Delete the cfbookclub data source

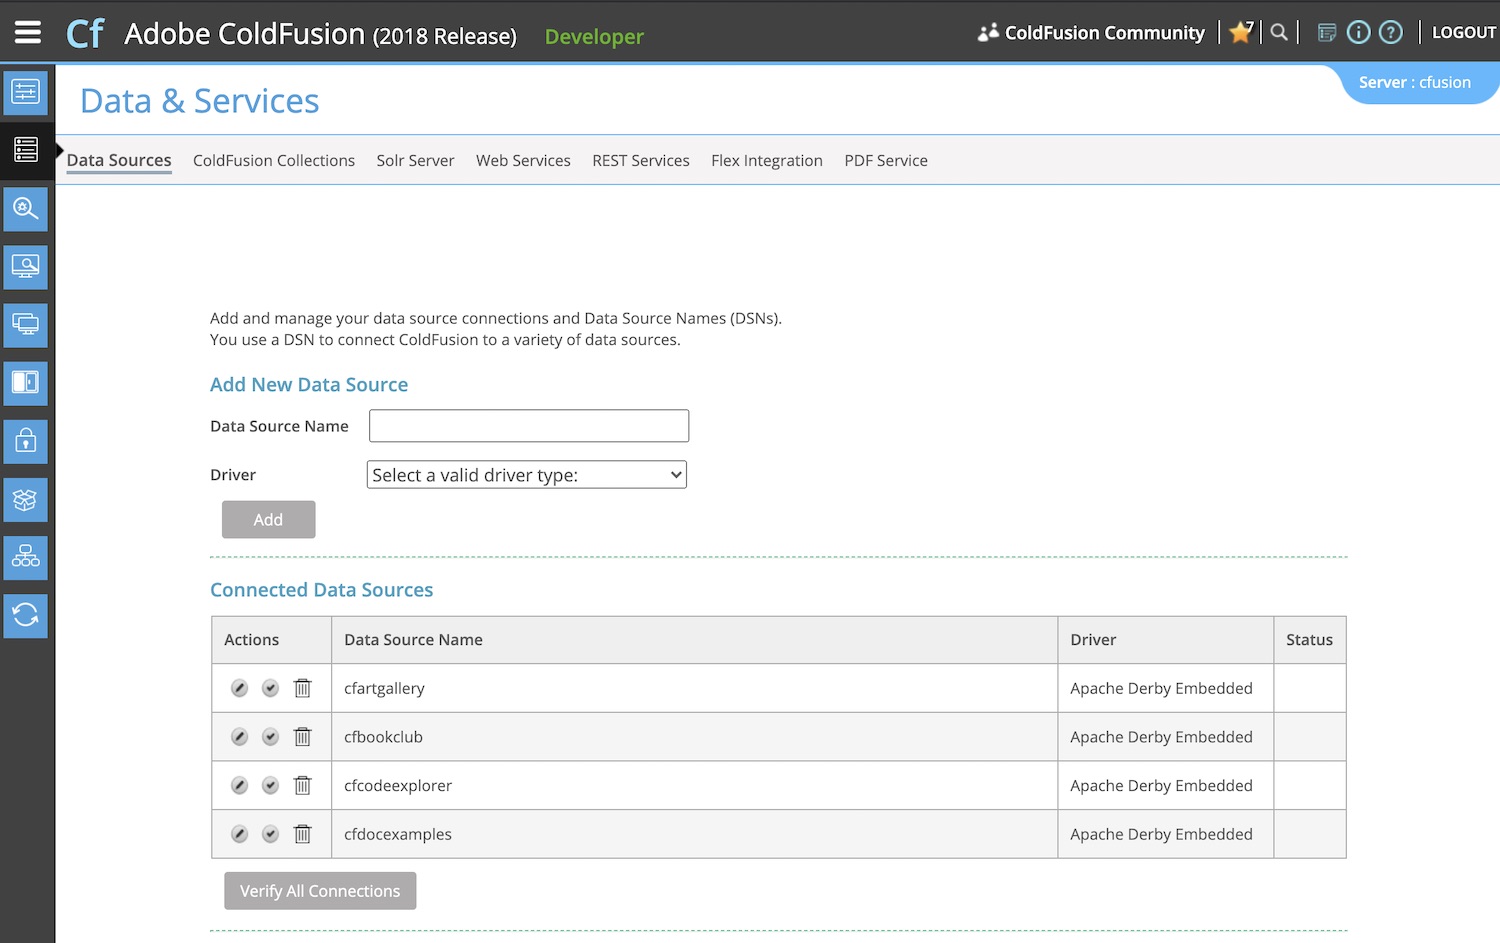[302, 737]
